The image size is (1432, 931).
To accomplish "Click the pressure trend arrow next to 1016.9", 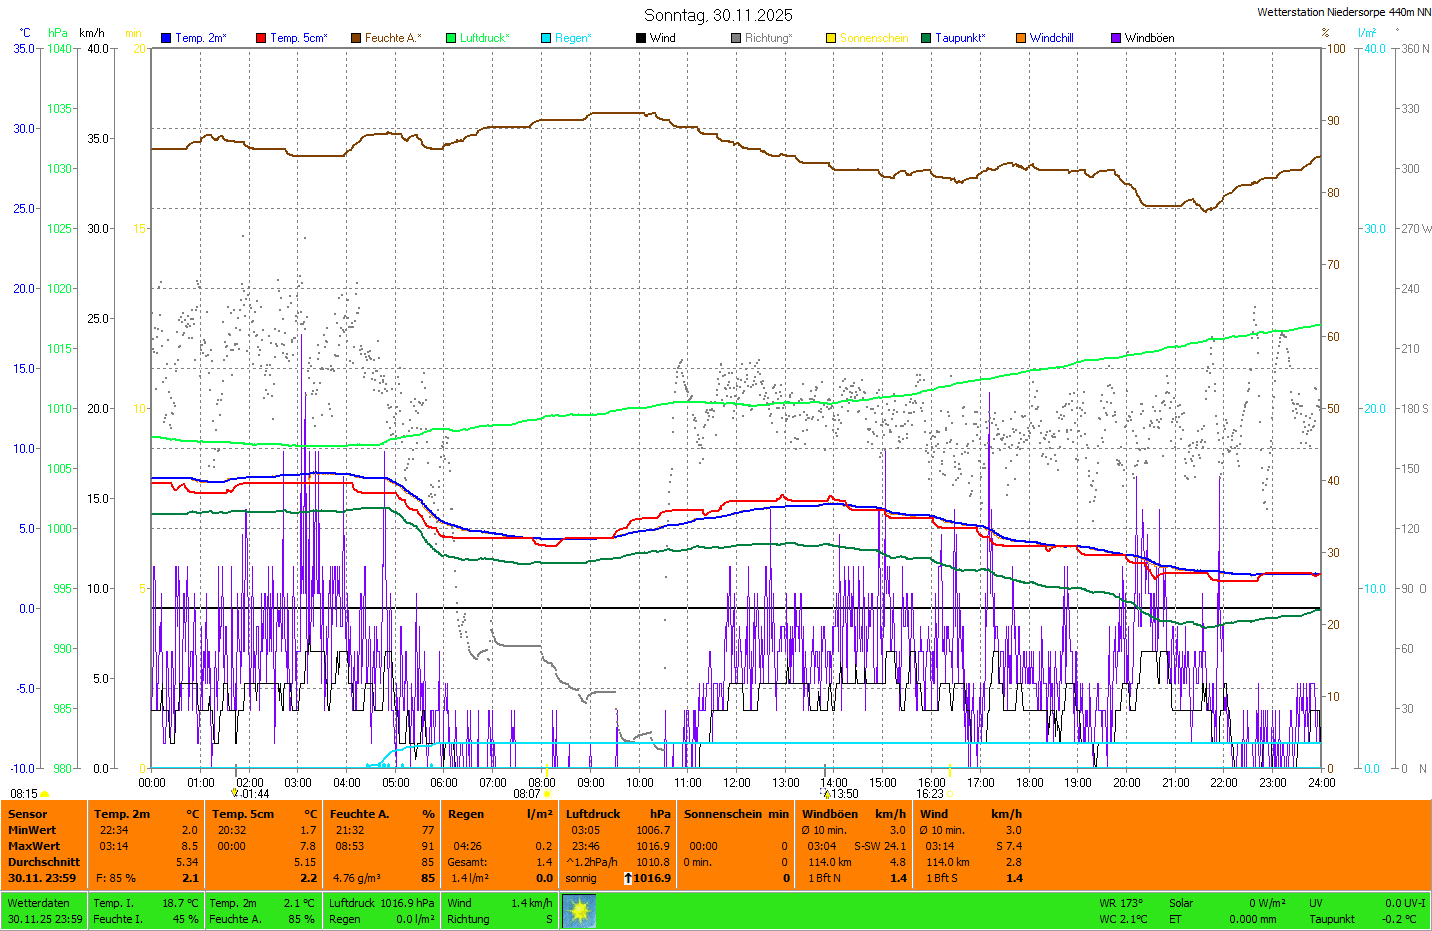I will click(628, 878).
